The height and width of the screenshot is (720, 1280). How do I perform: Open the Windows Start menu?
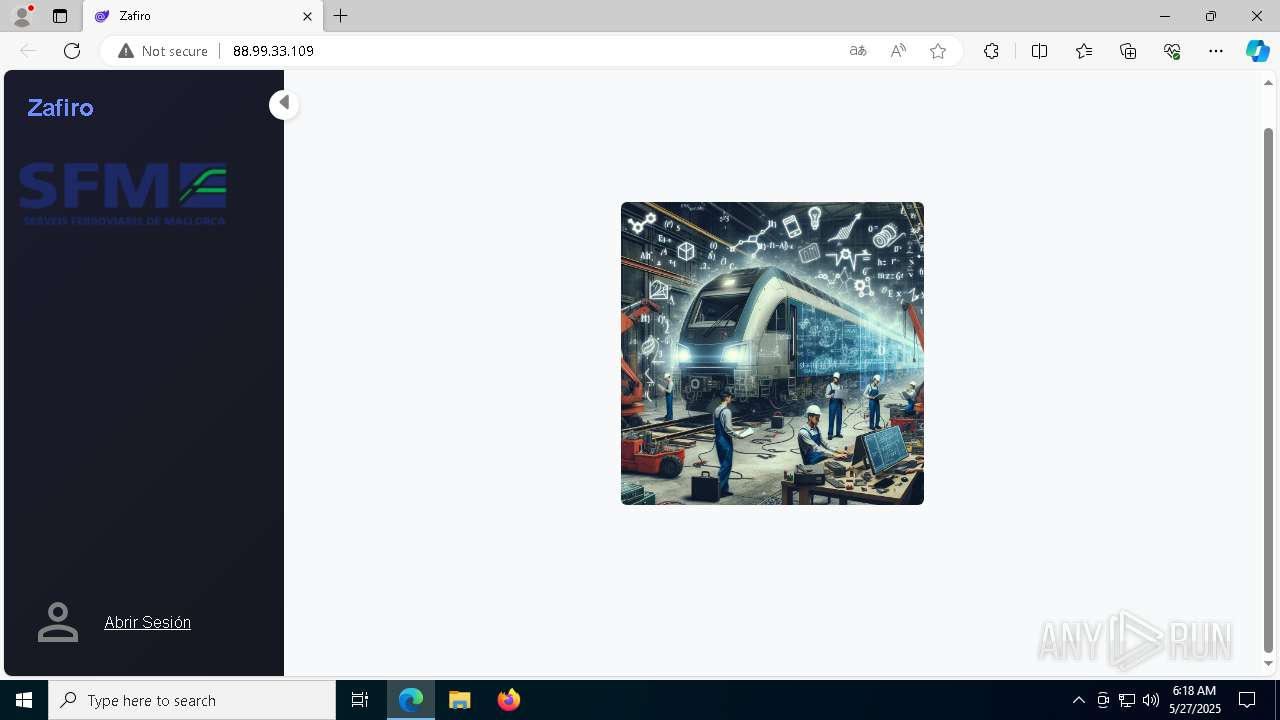[x=24, y=700]
